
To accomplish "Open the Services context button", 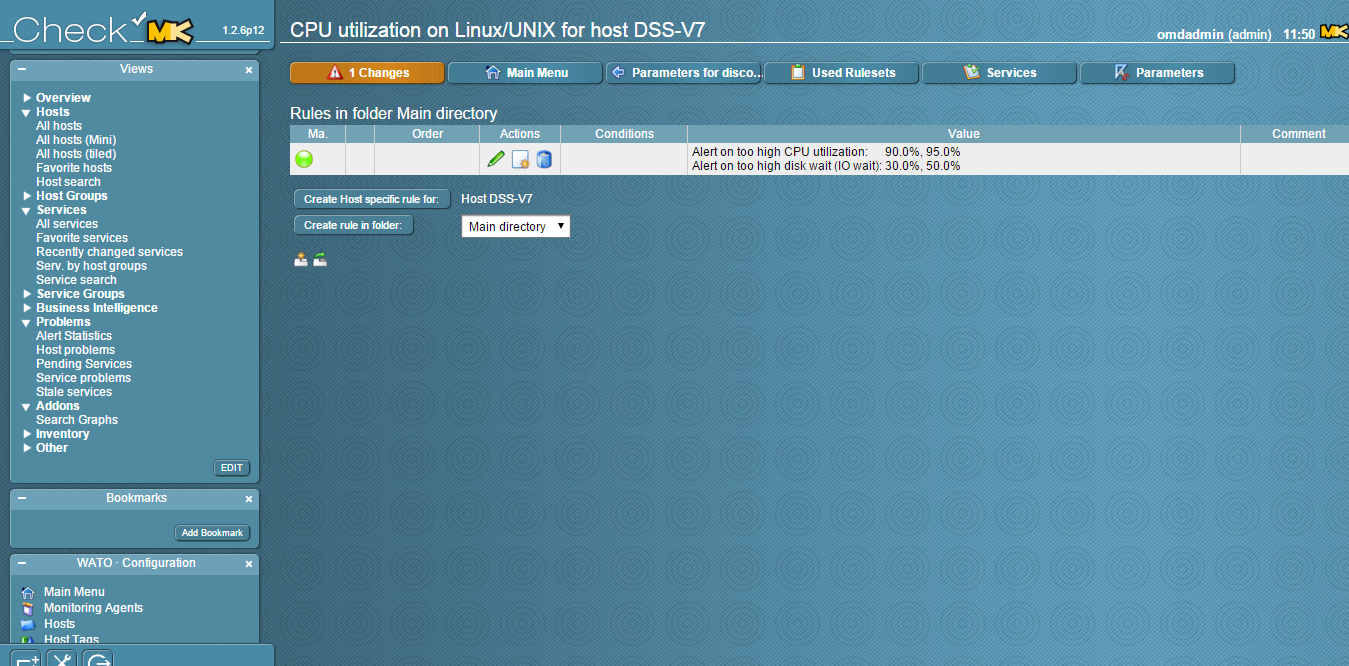I will point(999,73).
